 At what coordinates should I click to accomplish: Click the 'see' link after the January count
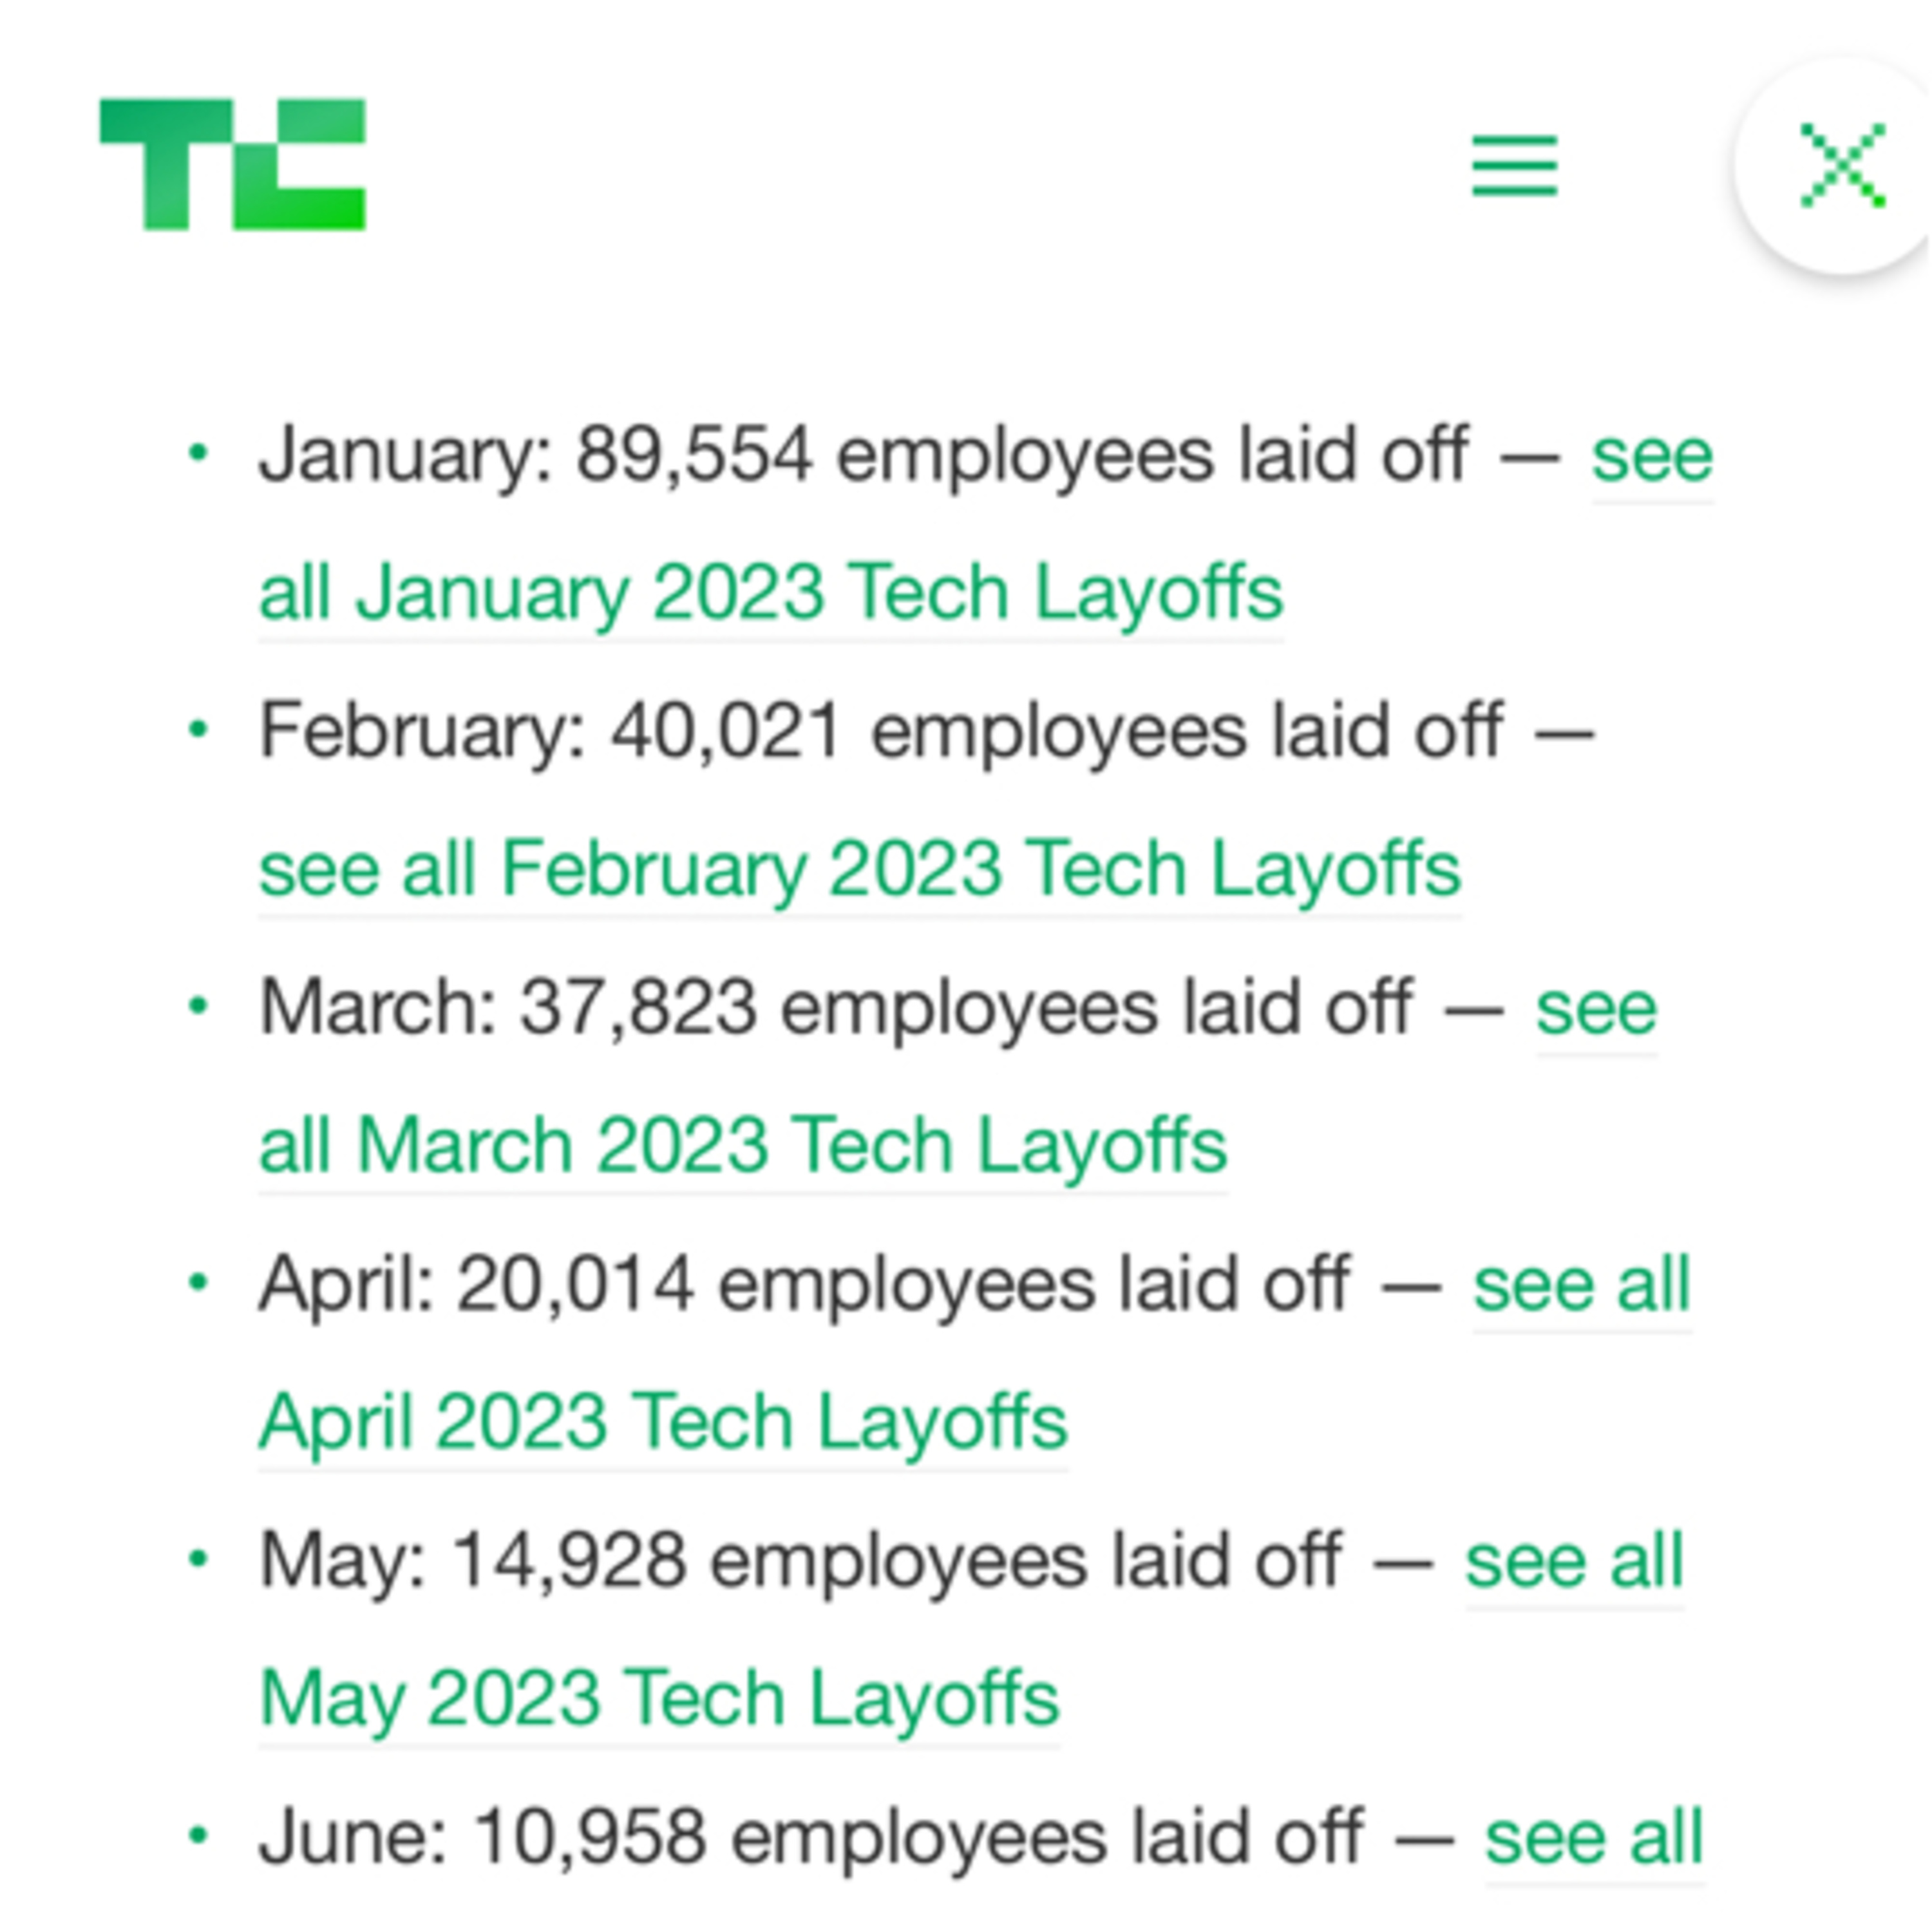[1652, 457]
